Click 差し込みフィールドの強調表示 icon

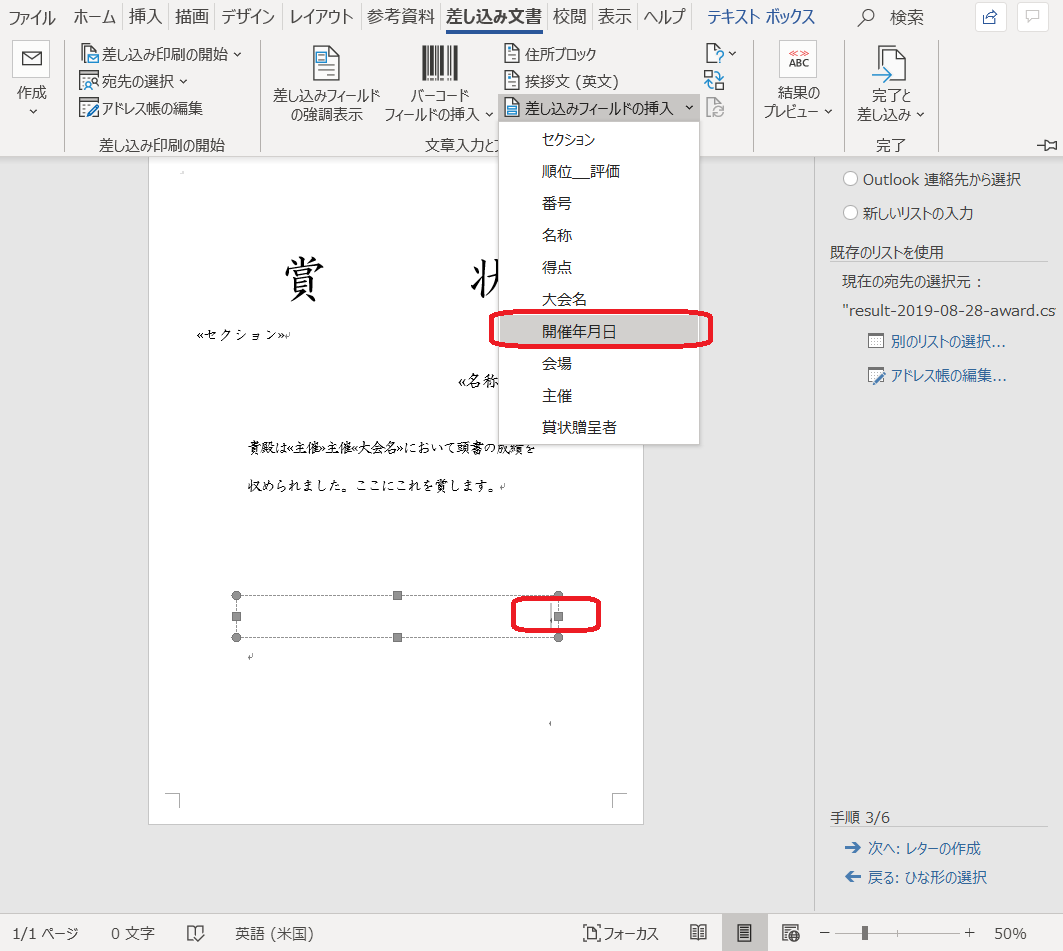pos(326,63)
